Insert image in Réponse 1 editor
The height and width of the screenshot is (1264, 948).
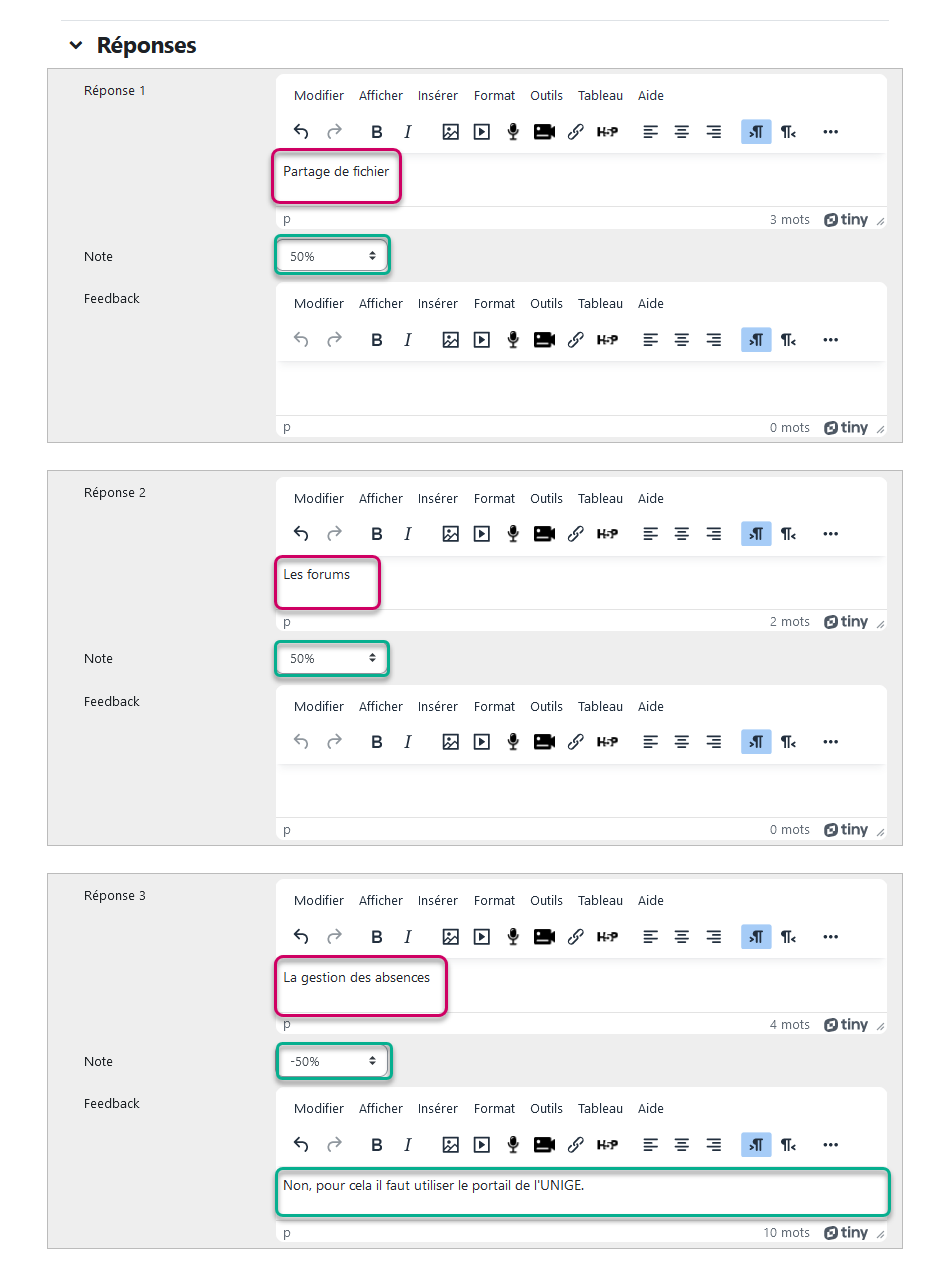(x=450, y=132)
